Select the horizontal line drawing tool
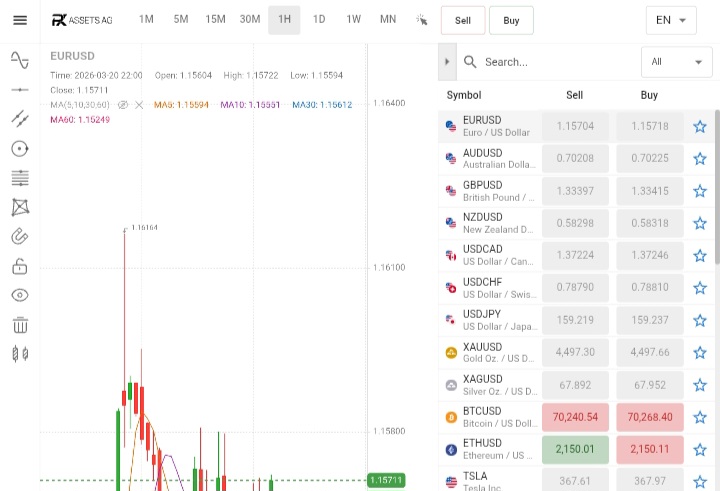This screenshot has height=491, width=720. (x=20, y=90)
